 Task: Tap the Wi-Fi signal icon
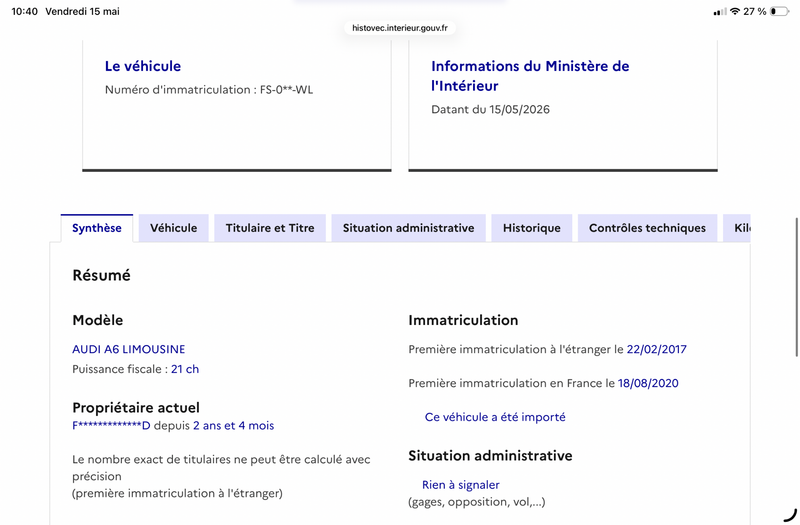point(735,11)
